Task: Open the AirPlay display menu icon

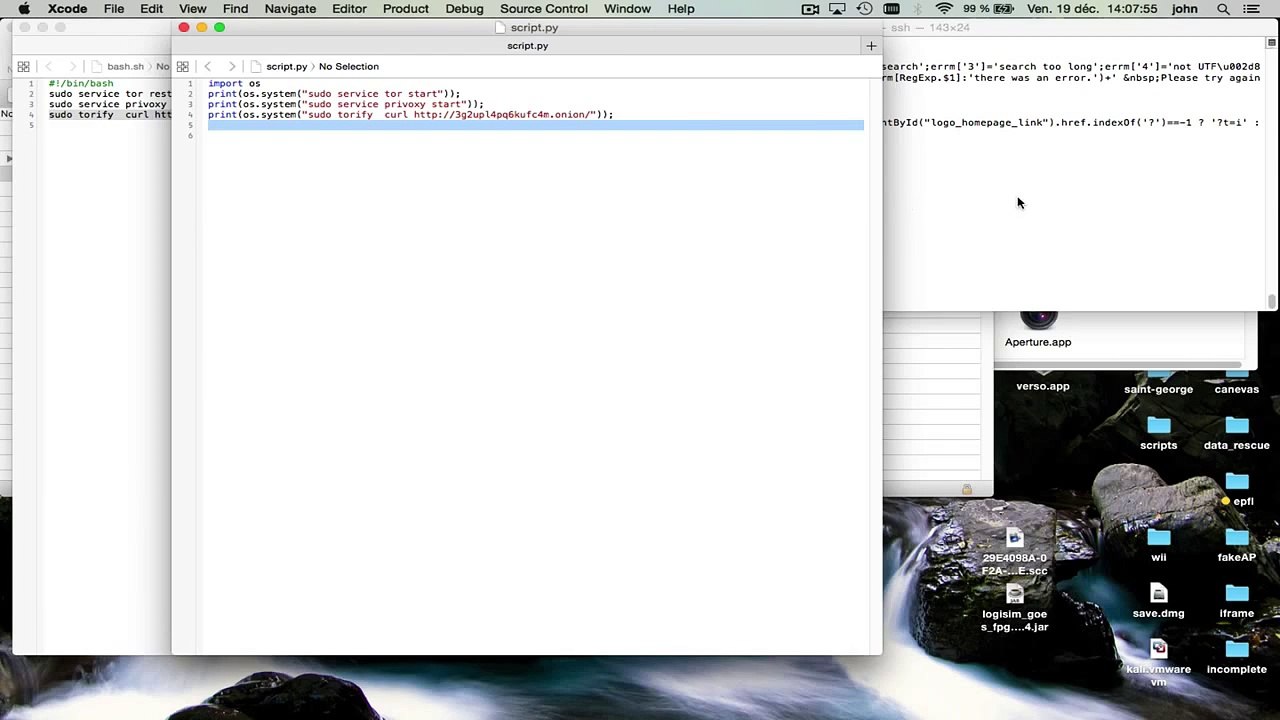Action: pos(838,9)
